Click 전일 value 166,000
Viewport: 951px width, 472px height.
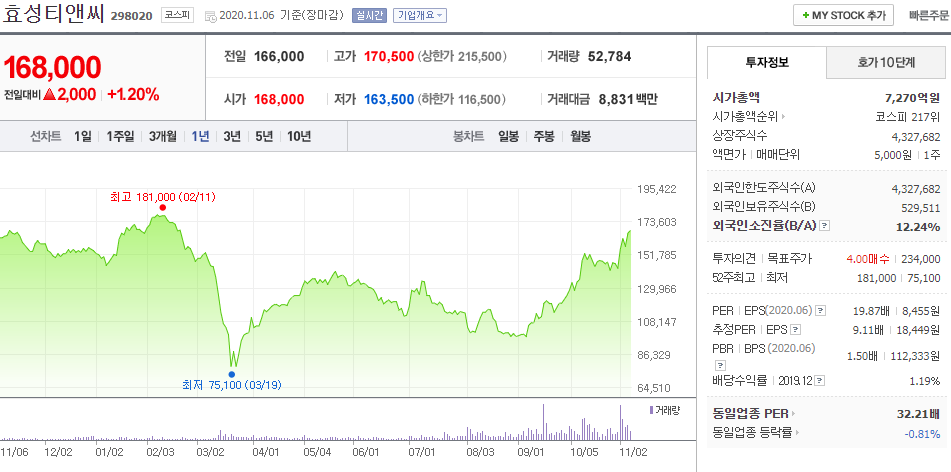[x=279, y=56]
